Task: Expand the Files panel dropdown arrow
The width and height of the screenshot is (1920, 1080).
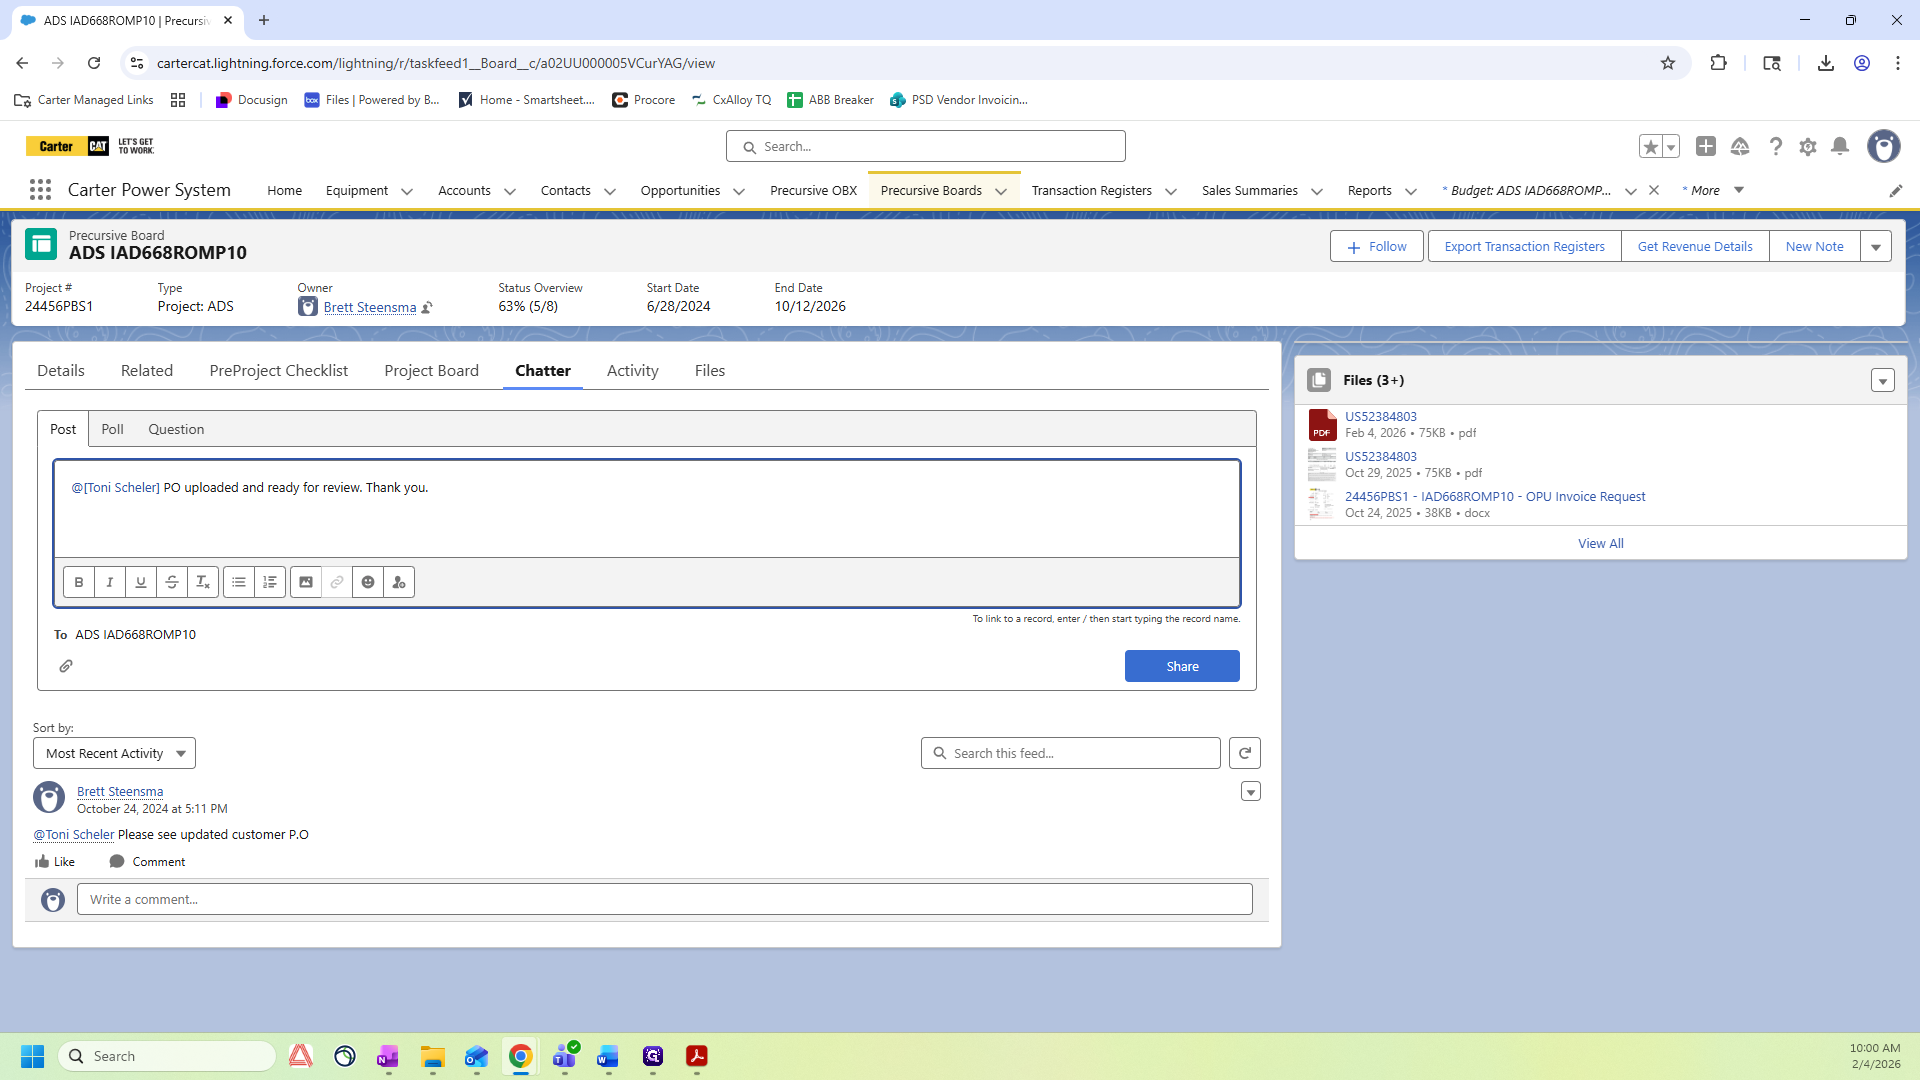Action: pyautogui.click(x=1882, y=380)
